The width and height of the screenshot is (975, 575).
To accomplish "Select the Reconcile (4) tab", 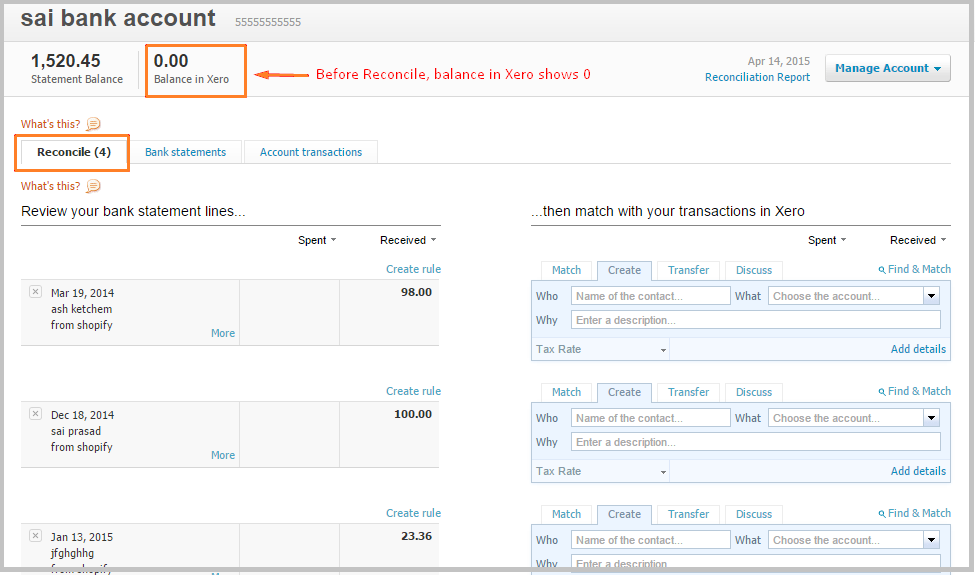I will (x=73, y=152).
